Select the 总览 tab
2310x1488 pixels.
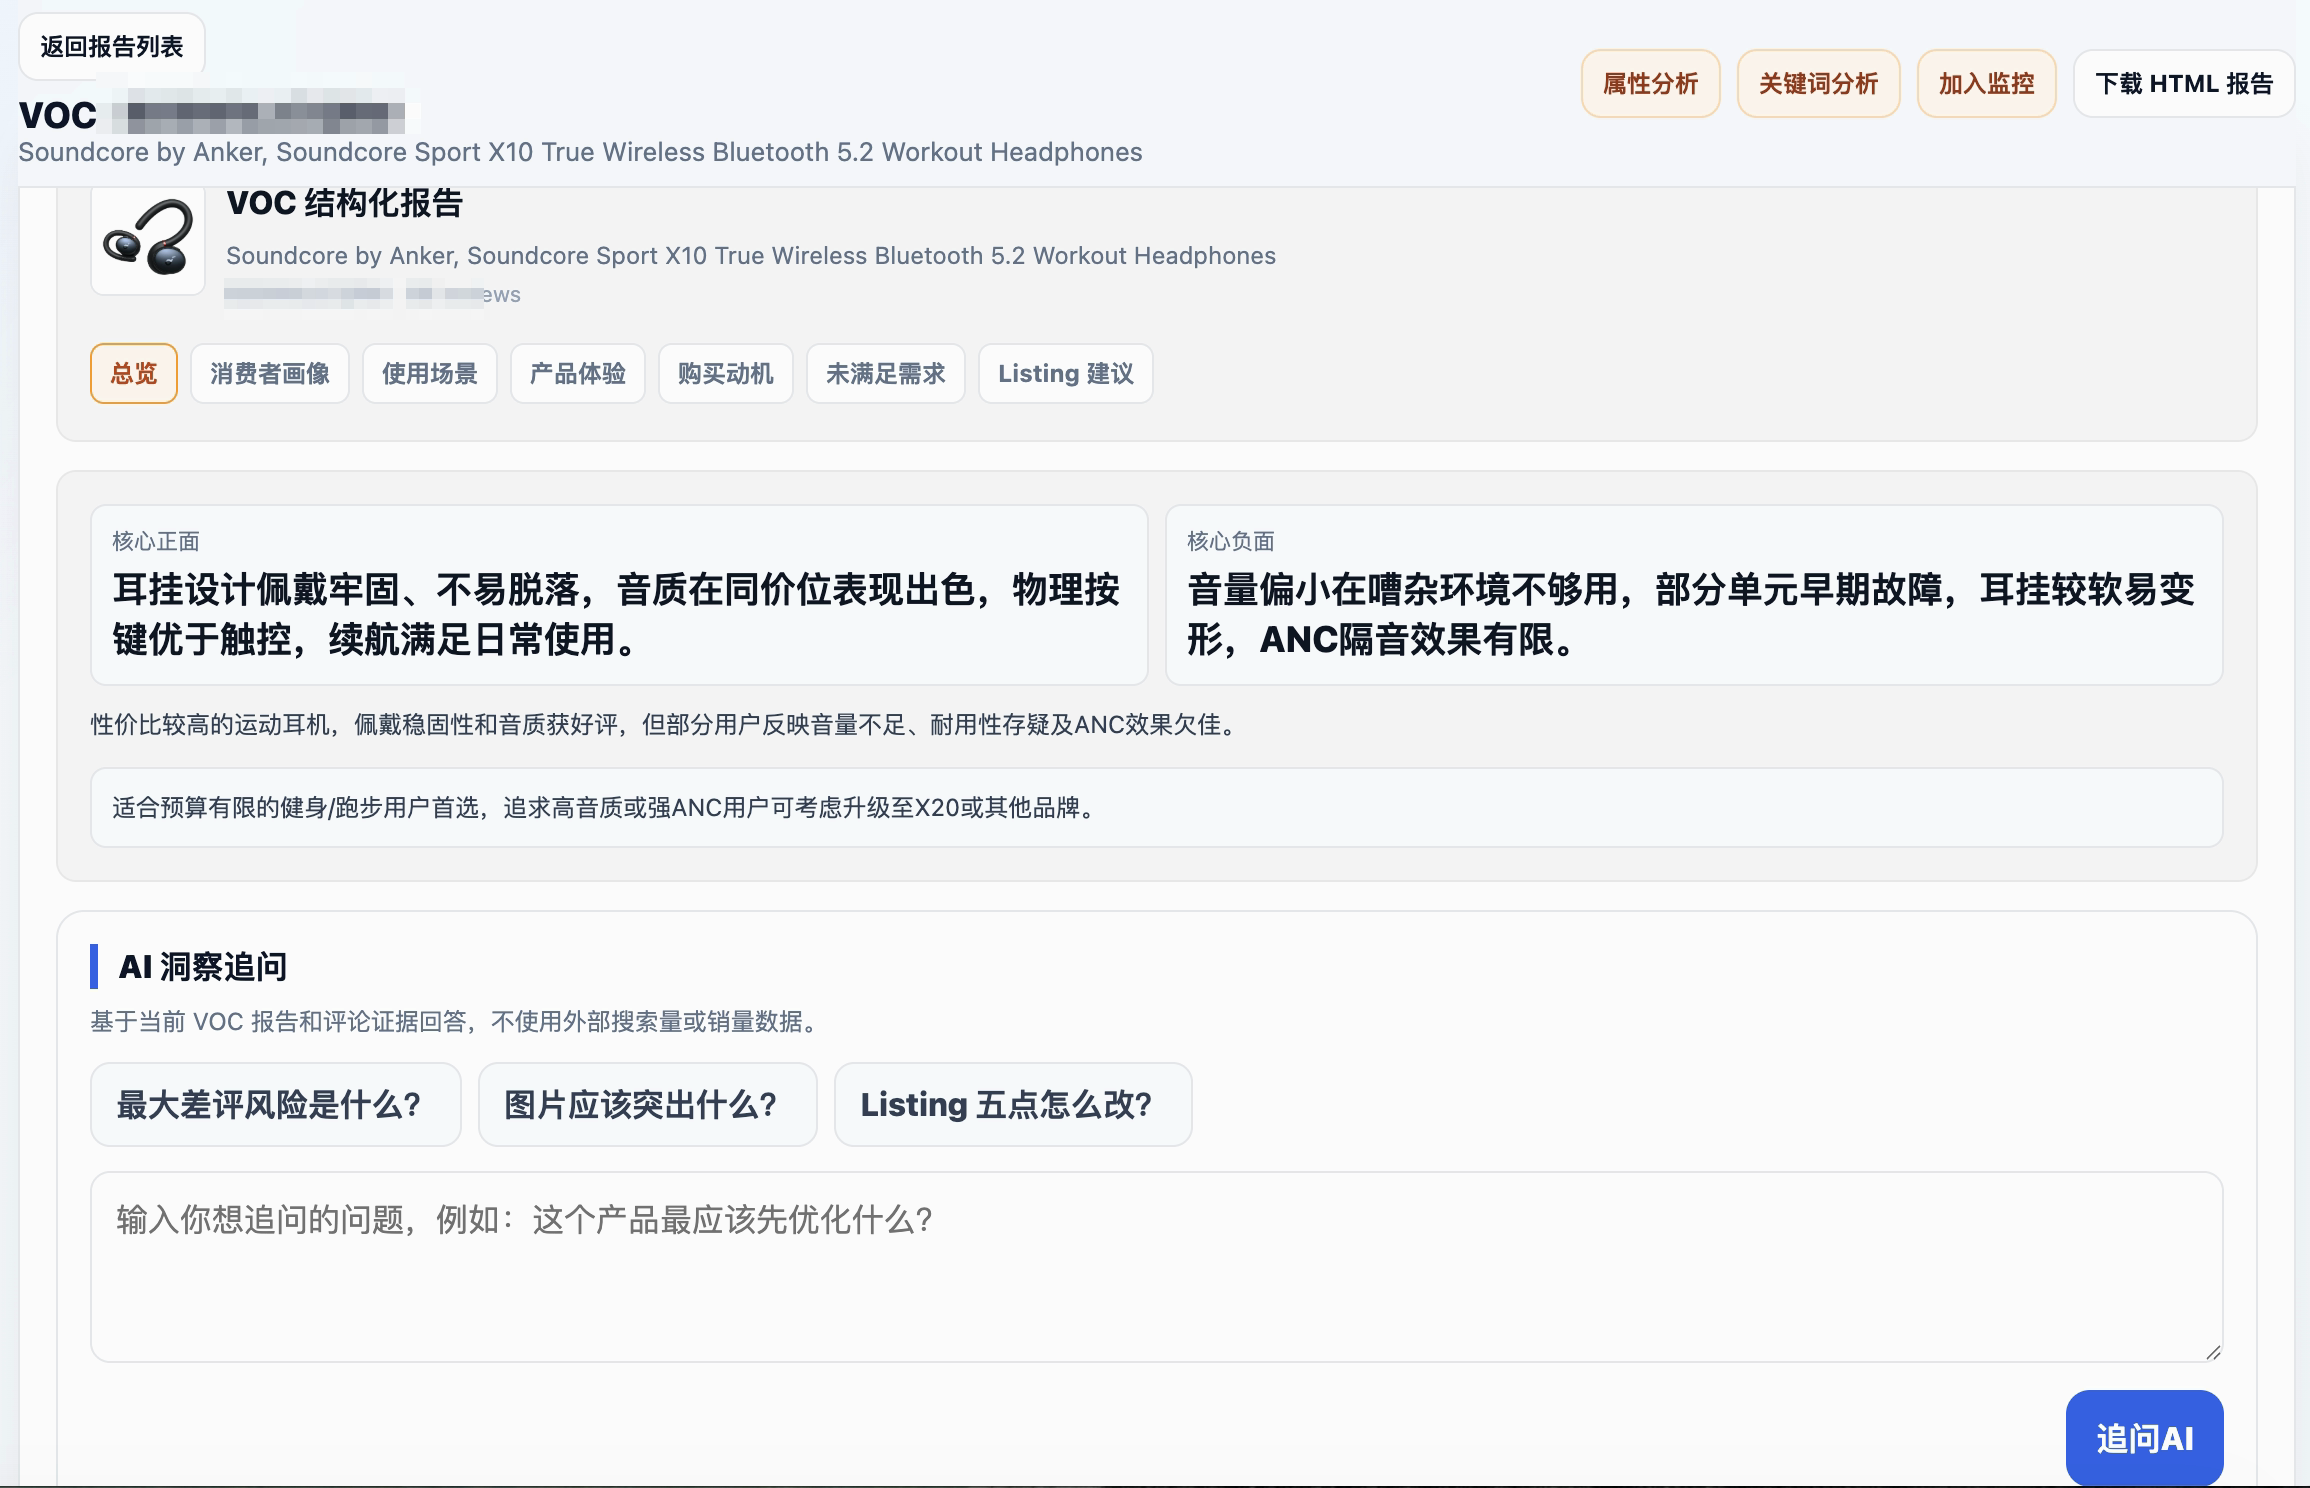[134, 373]
